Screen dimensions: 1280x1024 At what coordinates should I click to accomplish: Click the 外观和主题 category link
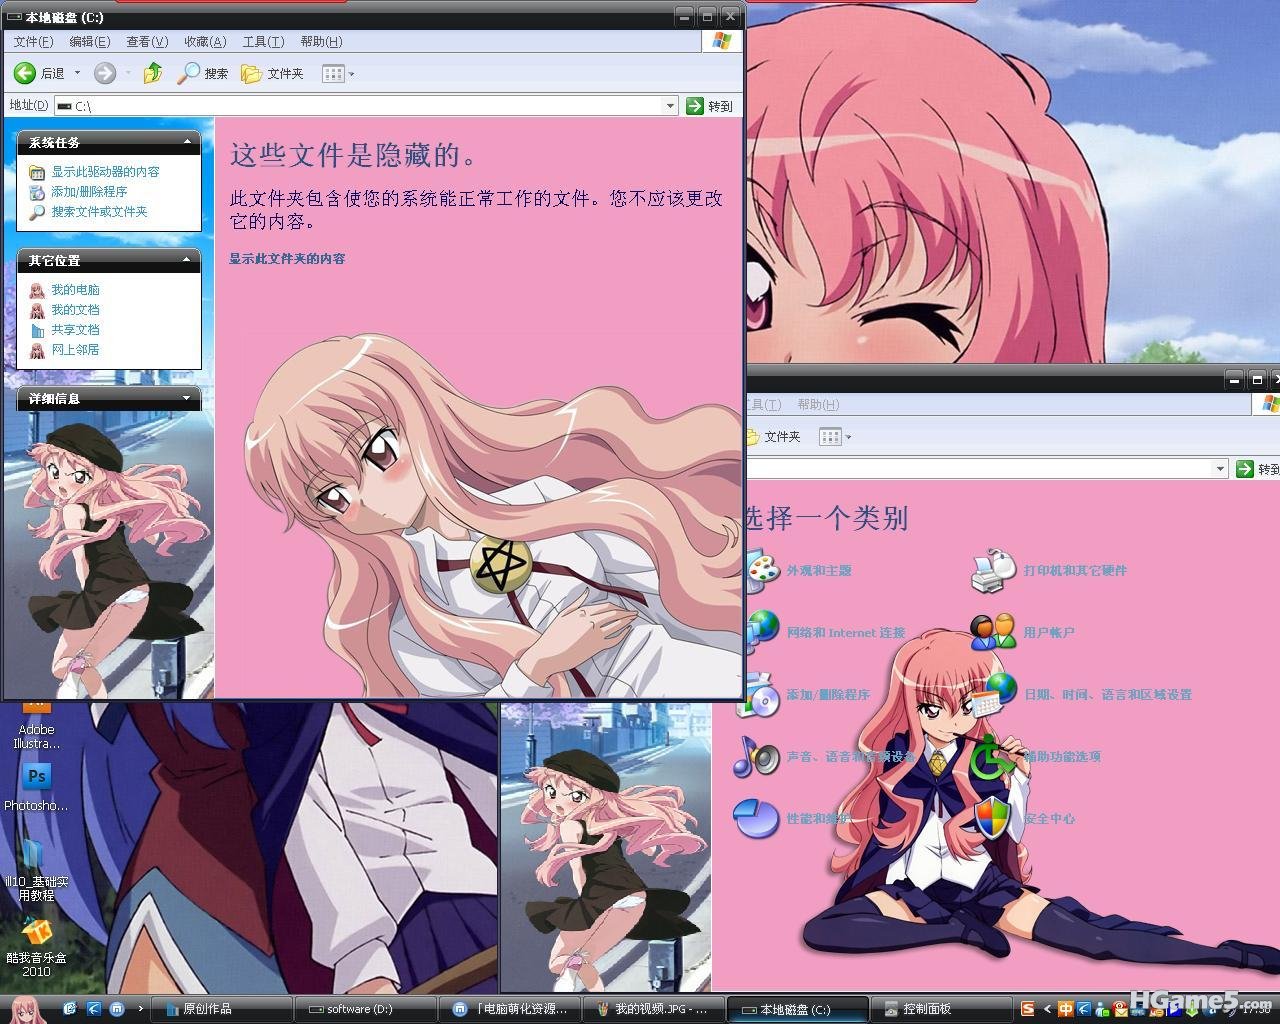click(x=819, y=570)
